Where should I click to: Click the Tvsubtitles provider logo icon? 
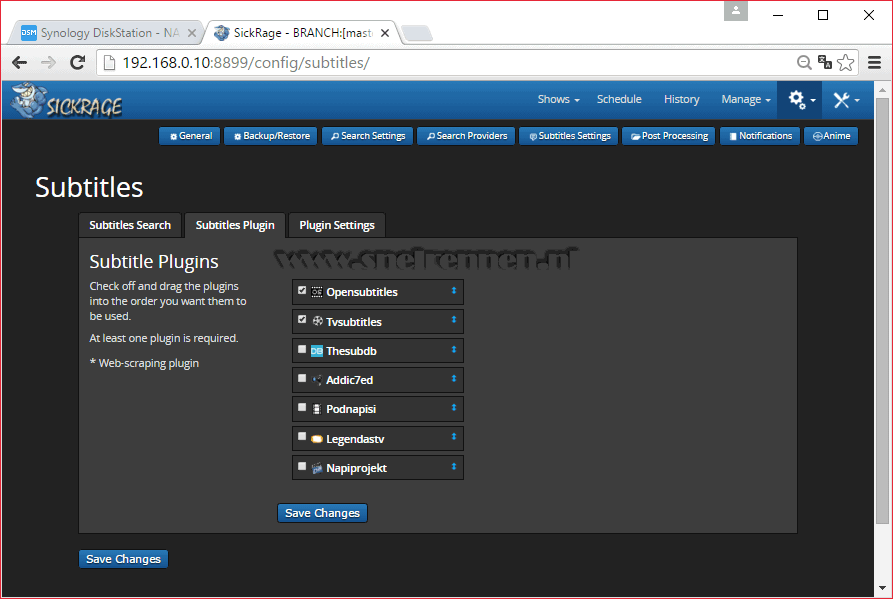[317, 321]
